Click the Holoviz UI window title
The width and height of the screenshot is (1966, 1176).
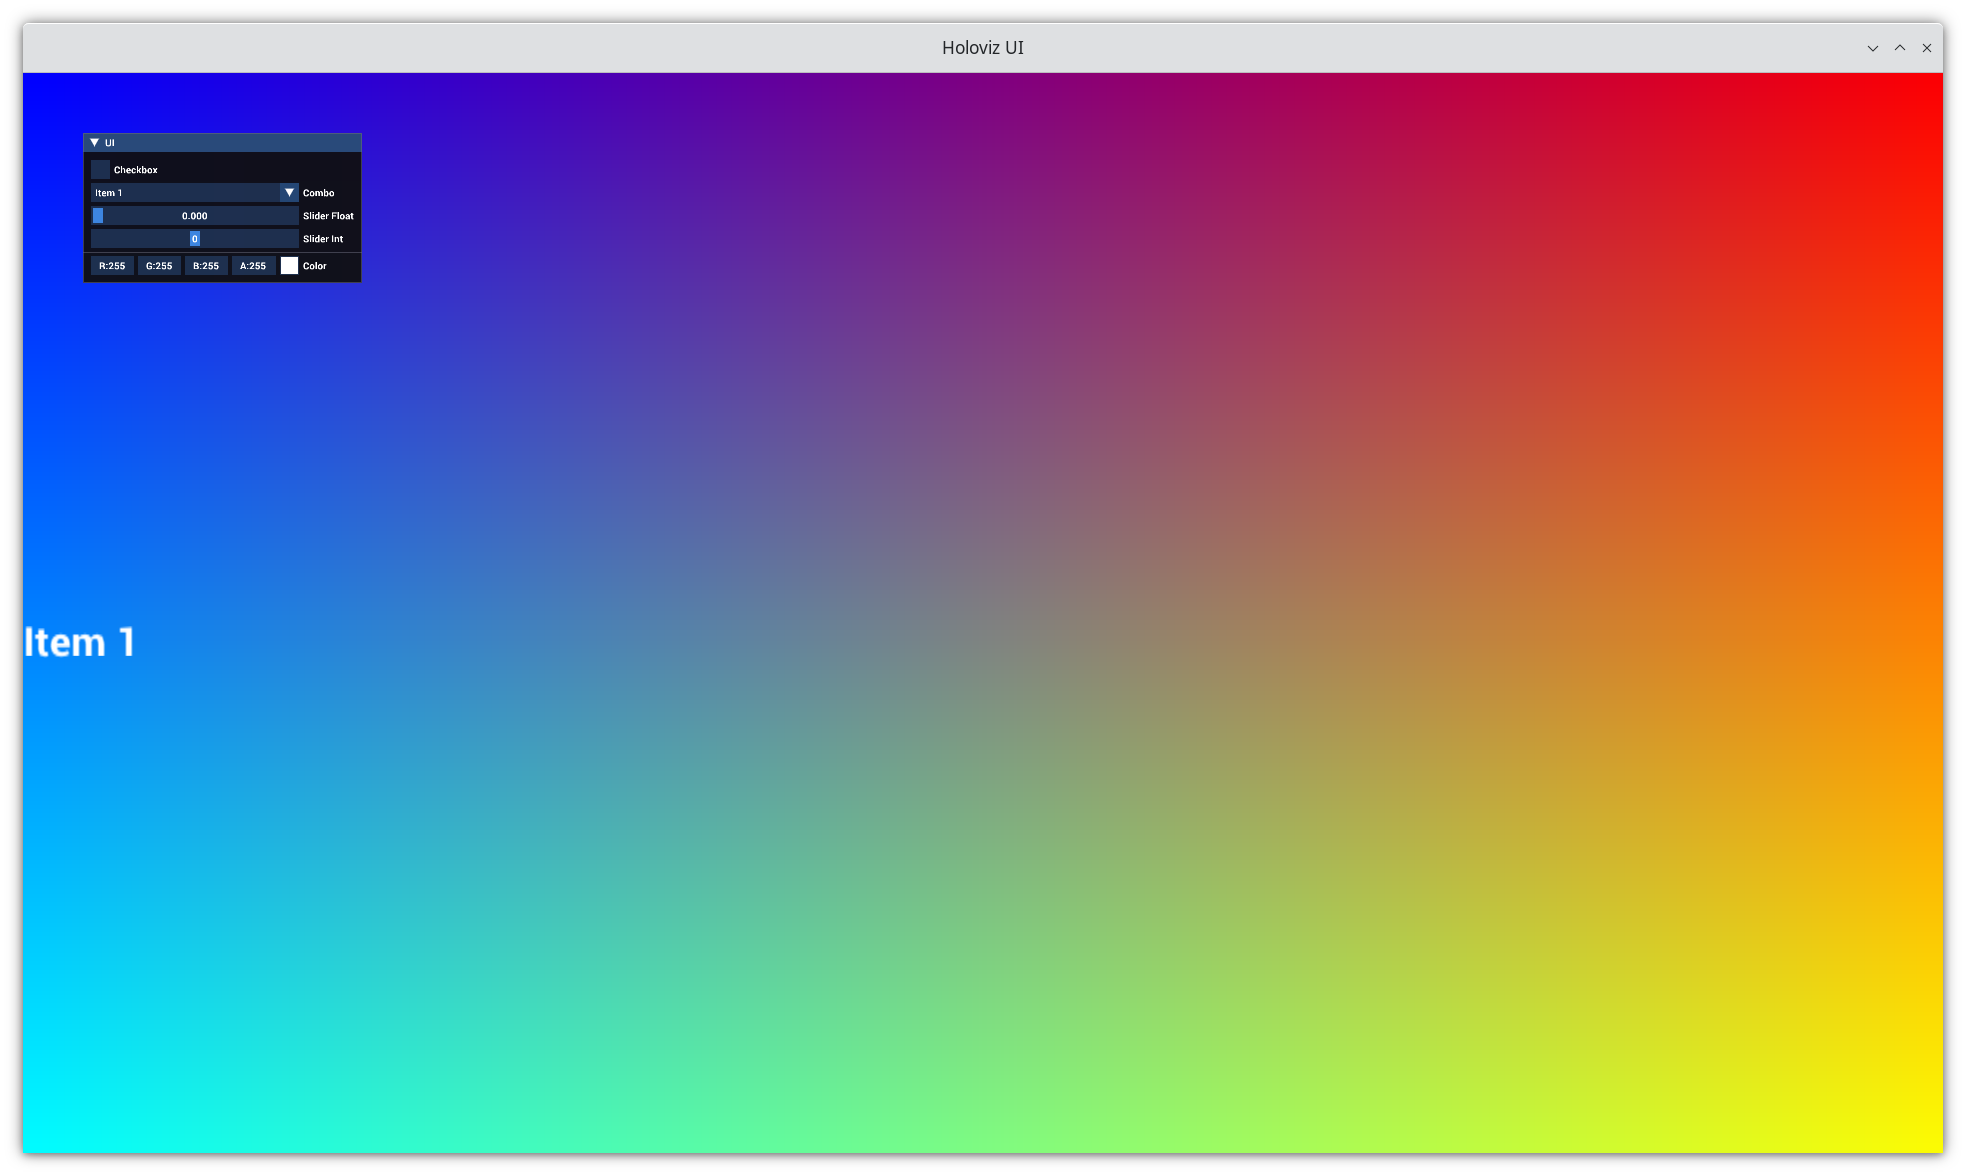pyautogui.click(x=982, y=48)
